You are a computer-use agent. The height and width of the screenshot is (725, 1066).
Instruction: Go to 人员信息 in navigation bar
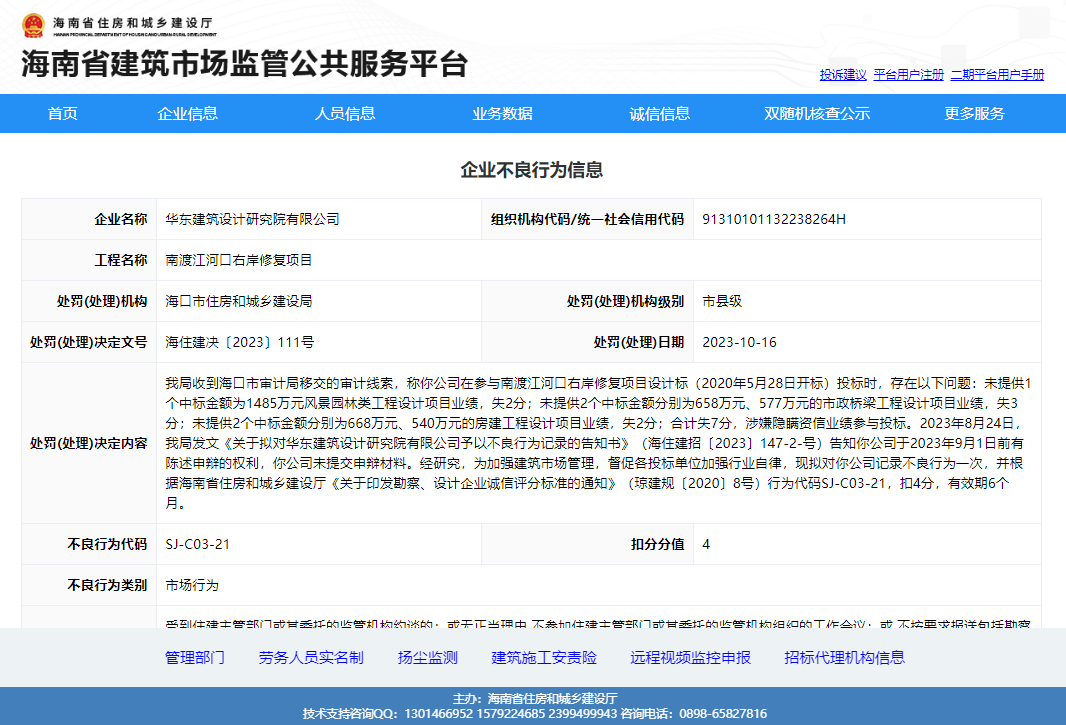(x=345, y=113)
